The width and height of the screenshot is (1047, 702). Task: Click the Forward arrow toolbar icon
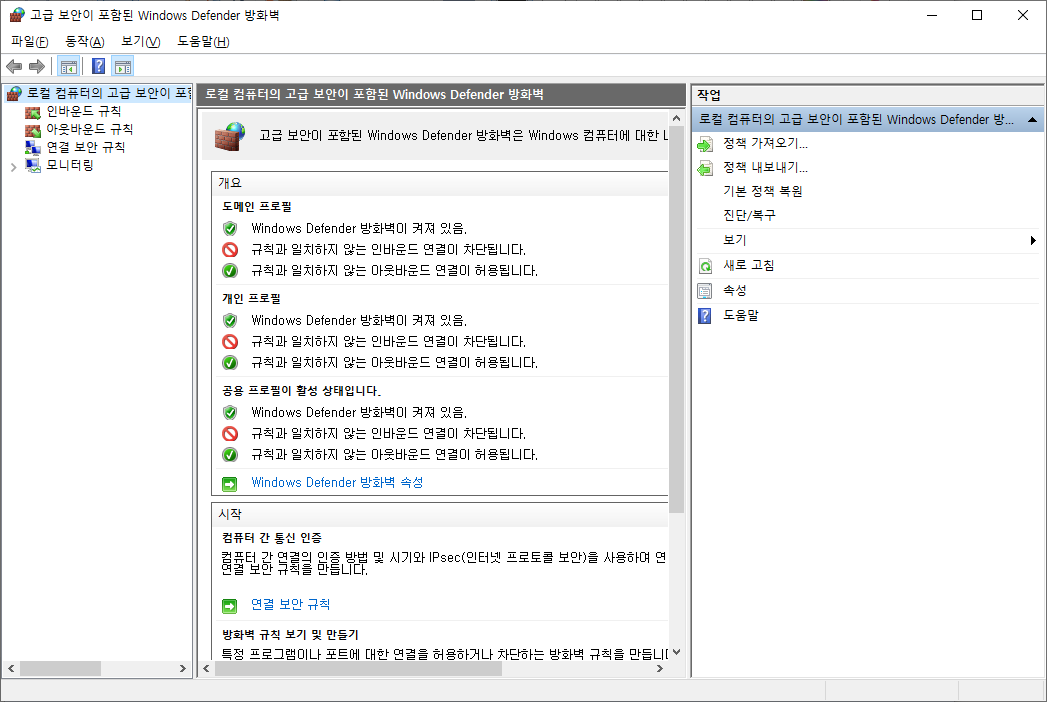pos(37,66)
